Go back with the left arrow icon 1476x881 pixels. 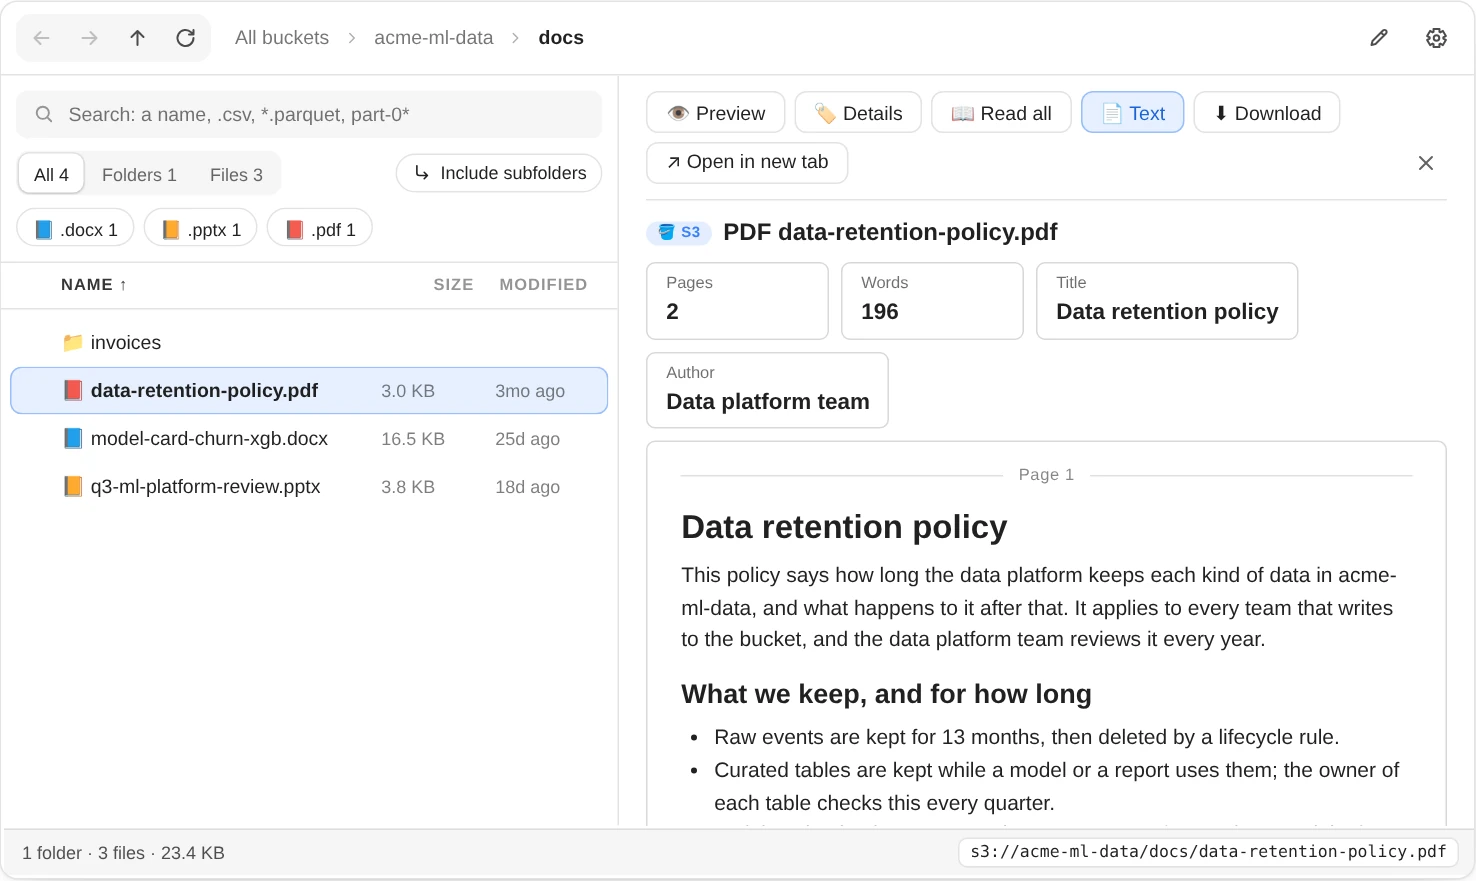tap(41, 38)
